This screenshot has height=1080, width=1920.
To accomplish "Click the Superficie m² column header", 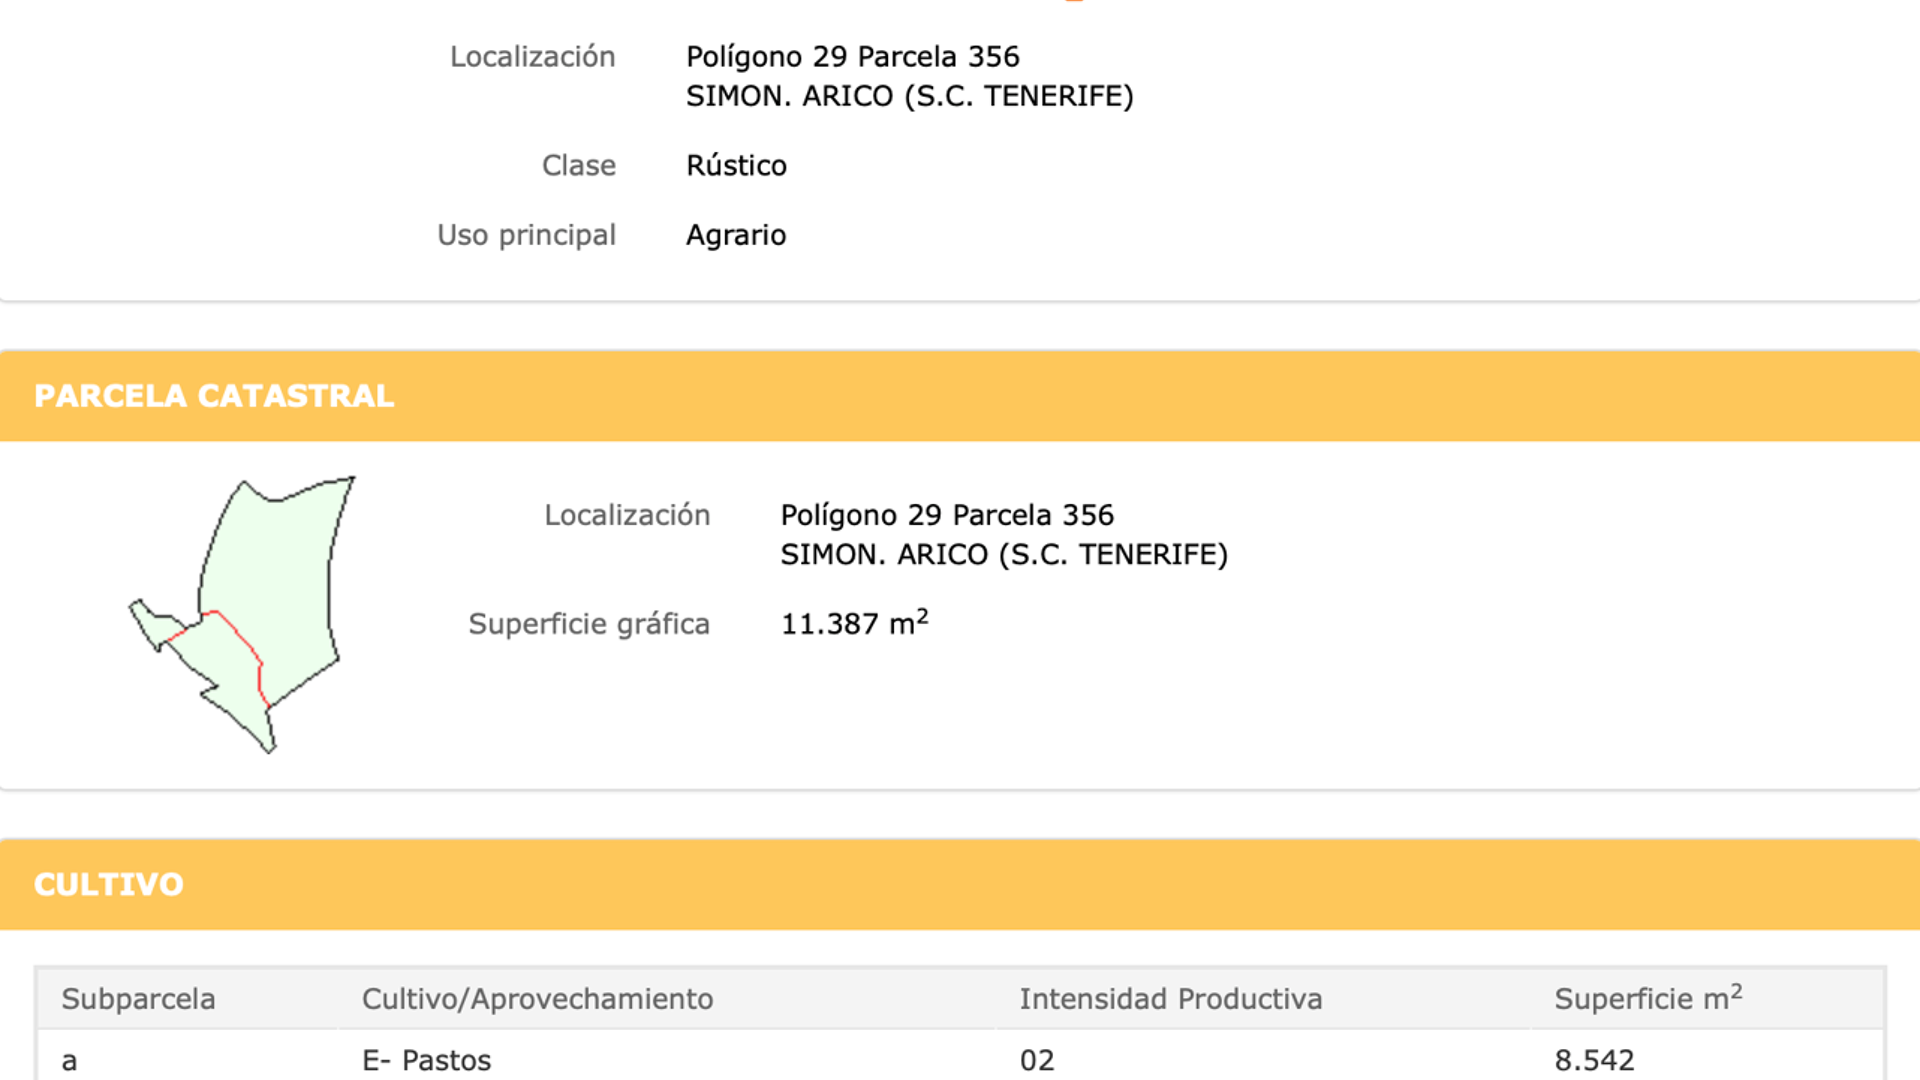I will pyautogui.click(x=1648, y=998).
